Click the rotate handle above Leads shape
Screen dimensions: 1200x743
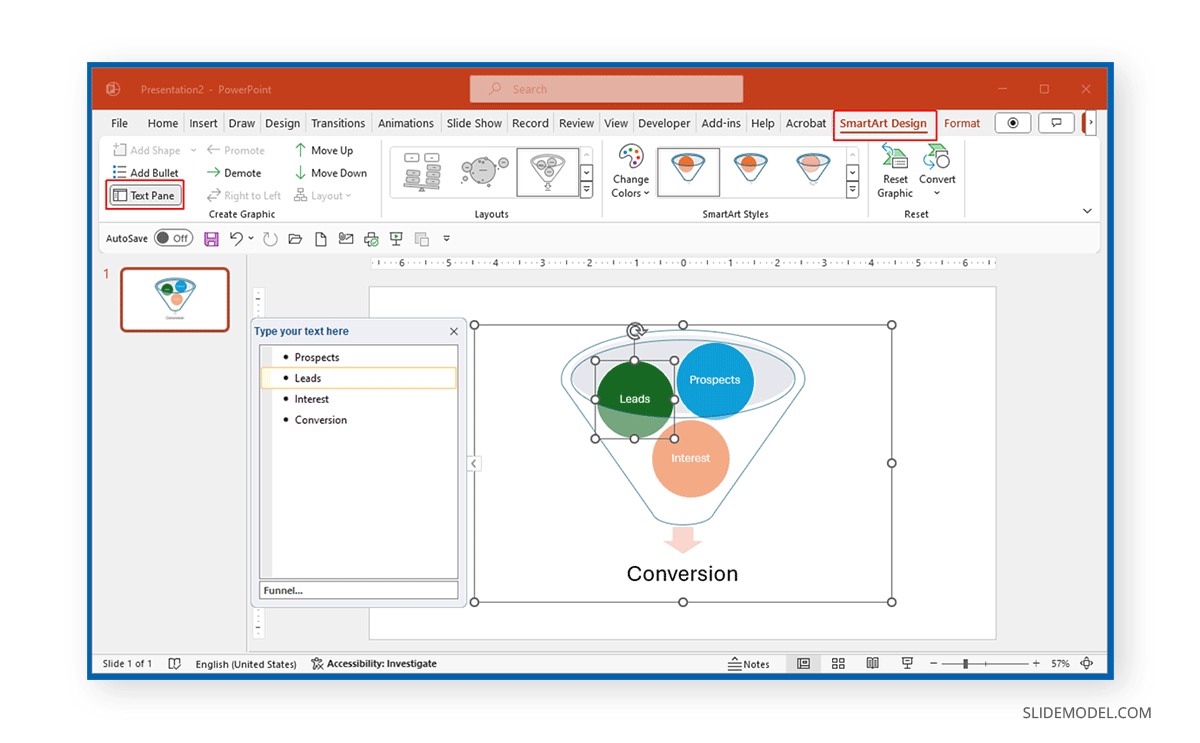(x=634, y=331)
